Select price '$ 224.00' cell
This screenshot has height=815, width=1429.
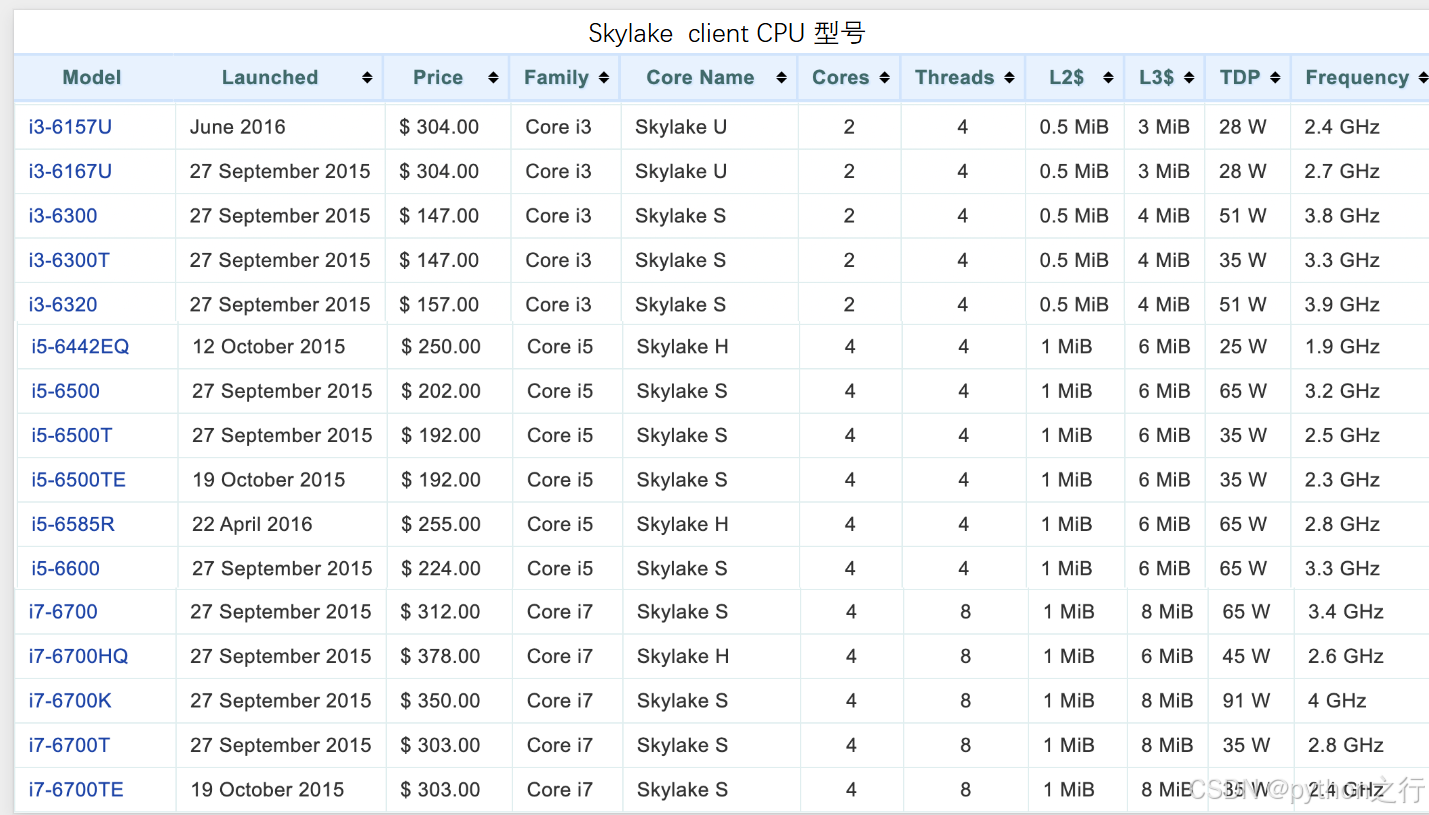(x=441, y=569)
